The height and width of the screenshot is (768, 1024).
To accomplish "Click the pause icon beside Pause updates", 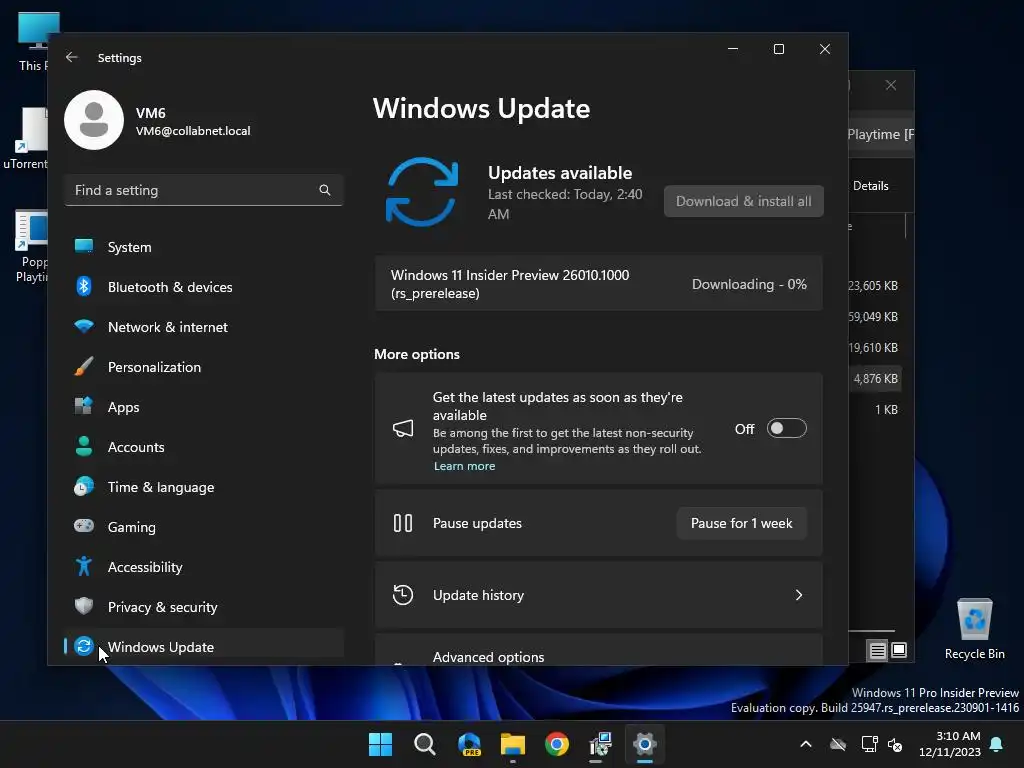I will click(403, 523).
